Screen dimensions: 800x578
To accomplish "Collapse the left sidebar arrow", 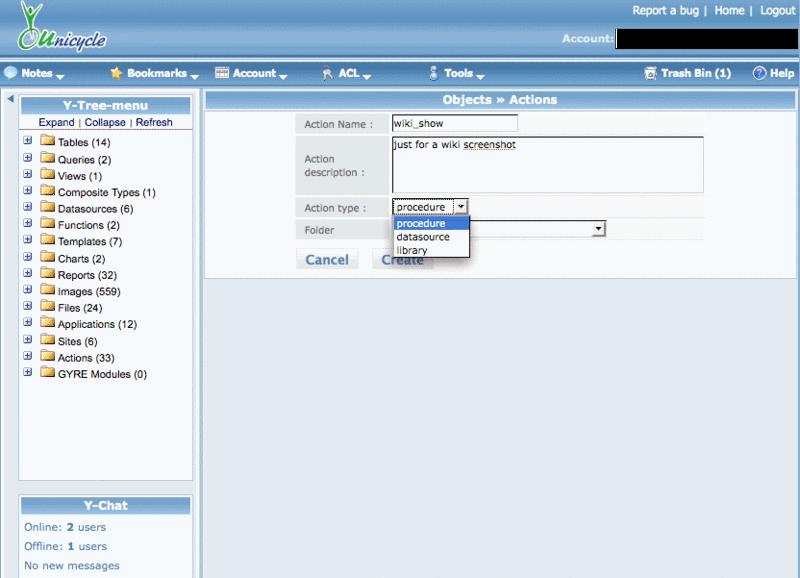I will tap(10, 99).
